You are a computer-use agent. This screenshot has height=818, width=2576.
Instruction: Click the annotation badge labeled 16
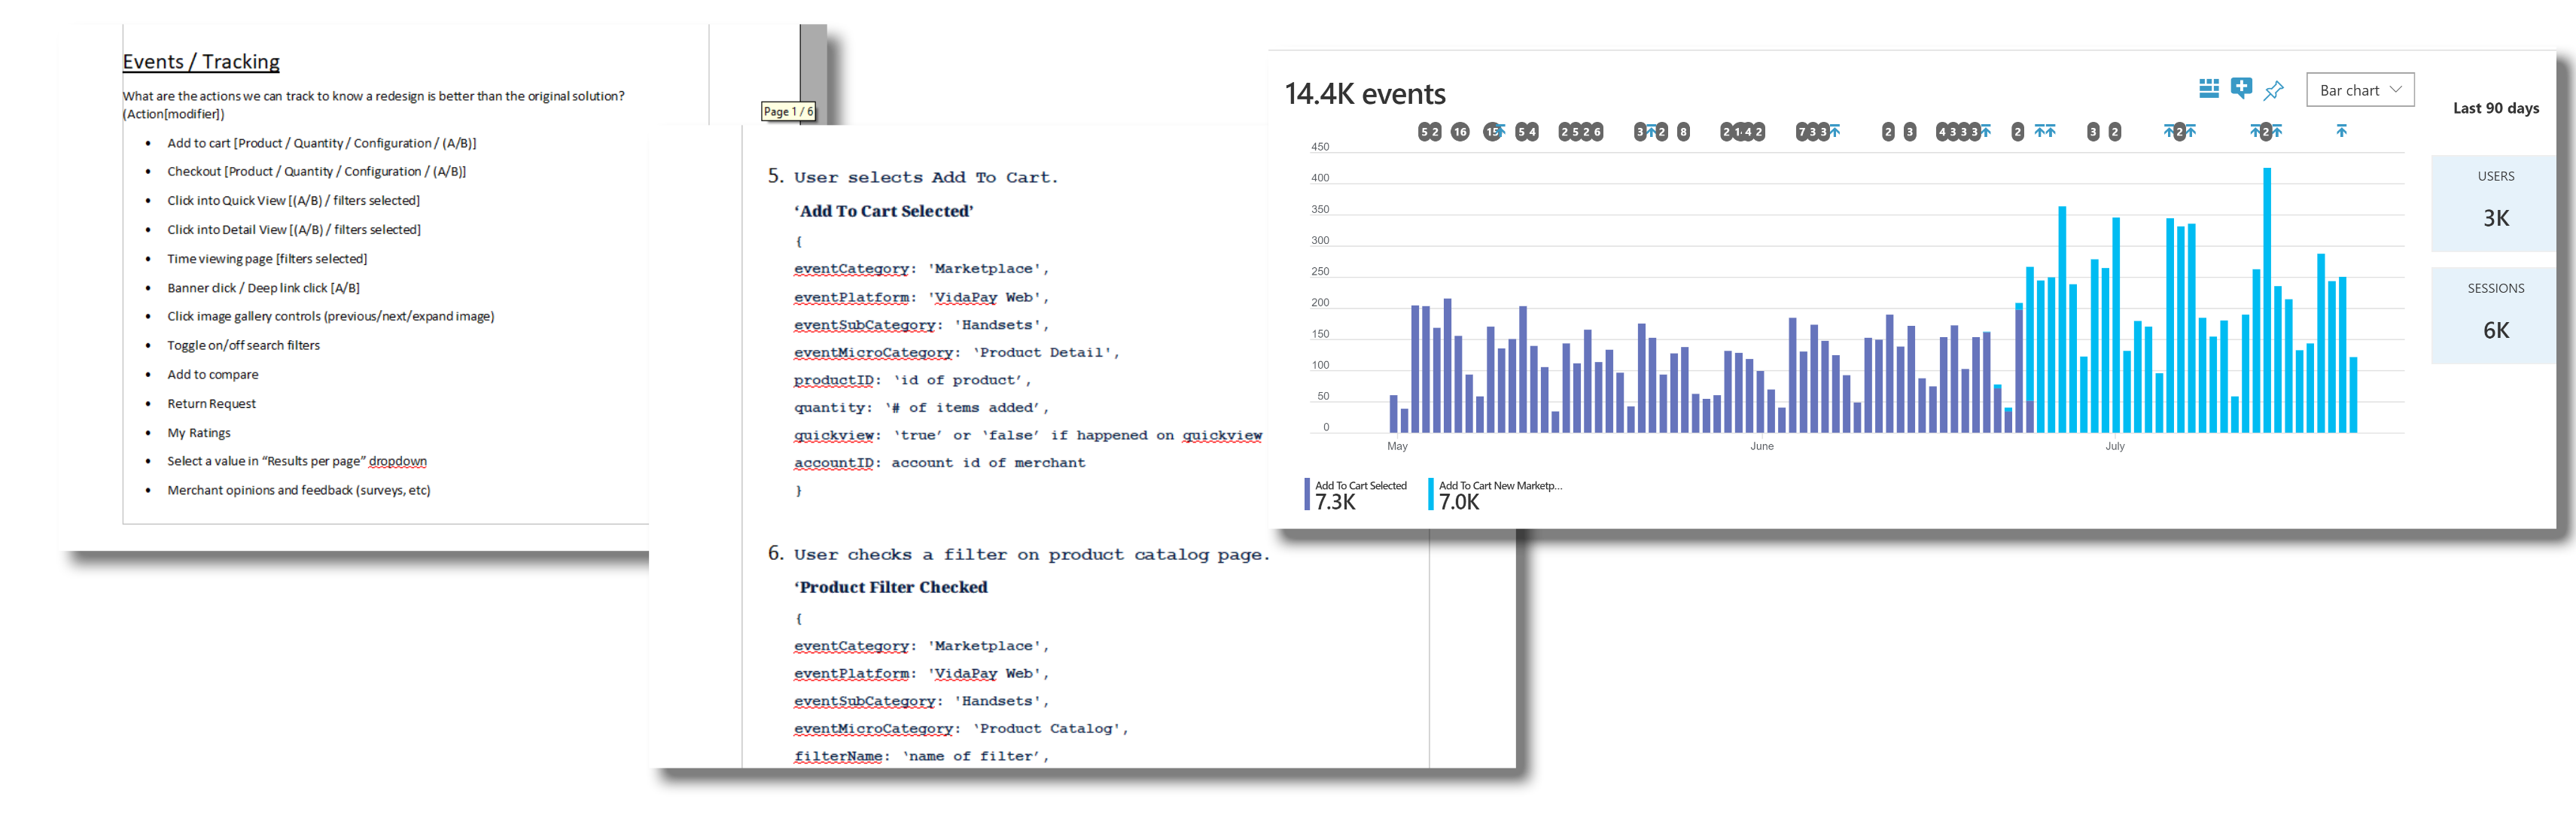click(x=1460, y=132)
